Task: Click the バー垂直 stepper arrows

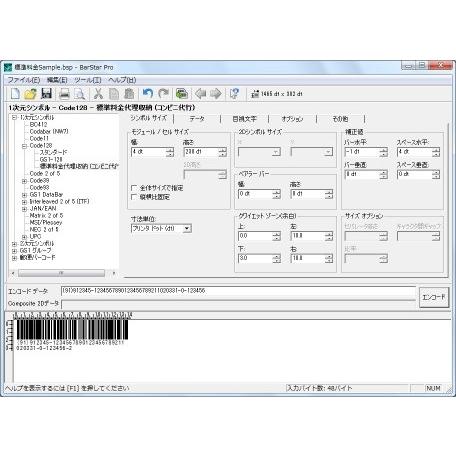Action: tap(383, 174)
